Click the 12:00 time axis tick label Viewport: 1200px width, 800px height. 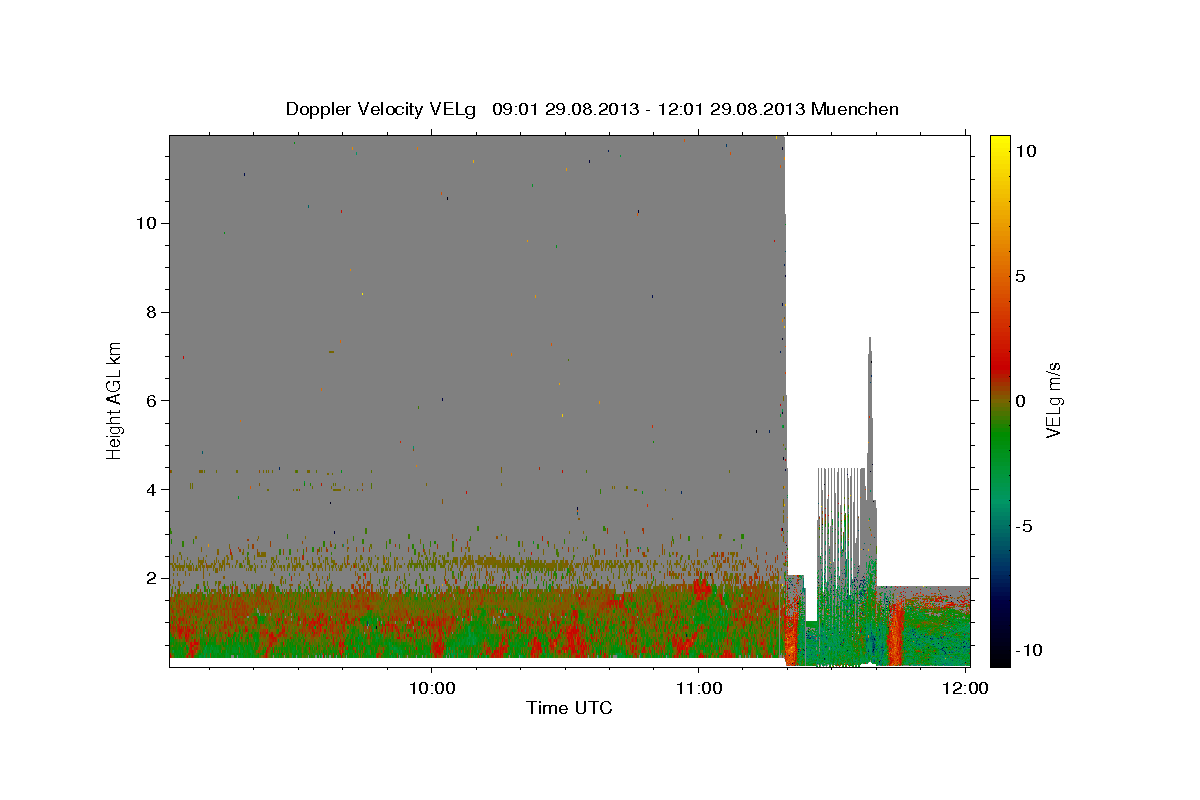966,688
